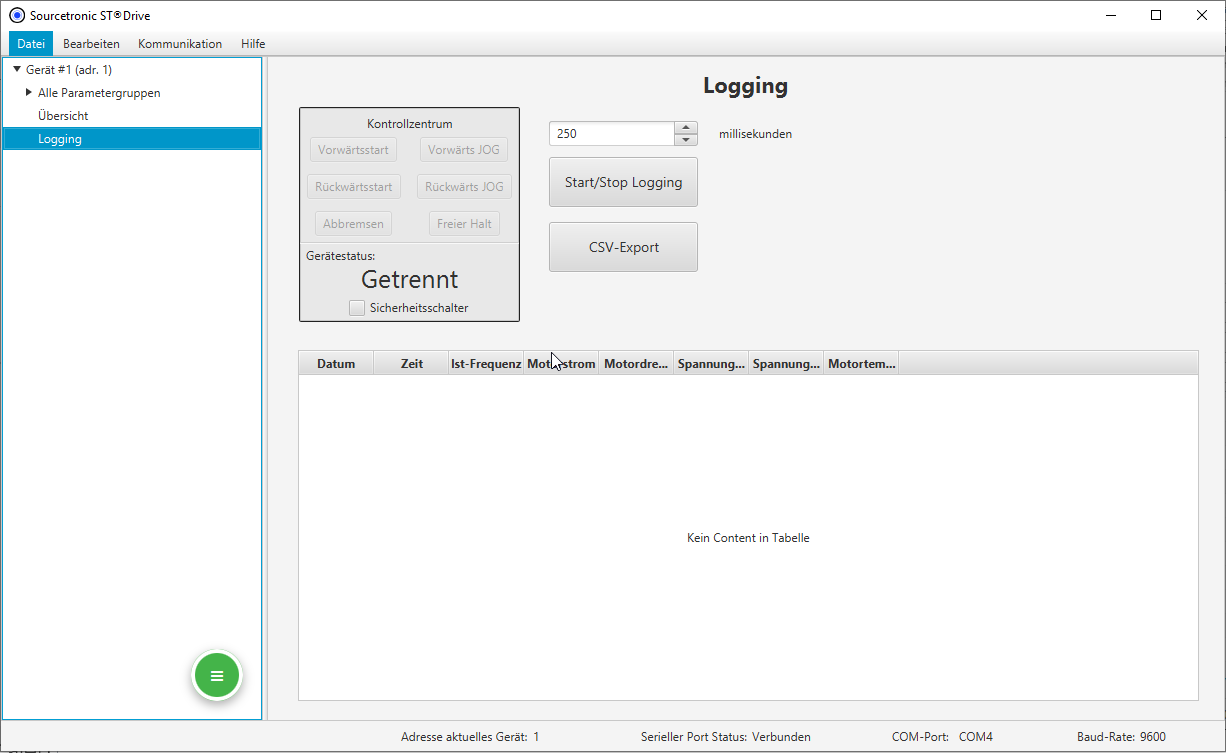Screen dimensions: 1226x753
Task: Open the Kommunikation menu
Action: pyautogui.click(x=180, y=44)
